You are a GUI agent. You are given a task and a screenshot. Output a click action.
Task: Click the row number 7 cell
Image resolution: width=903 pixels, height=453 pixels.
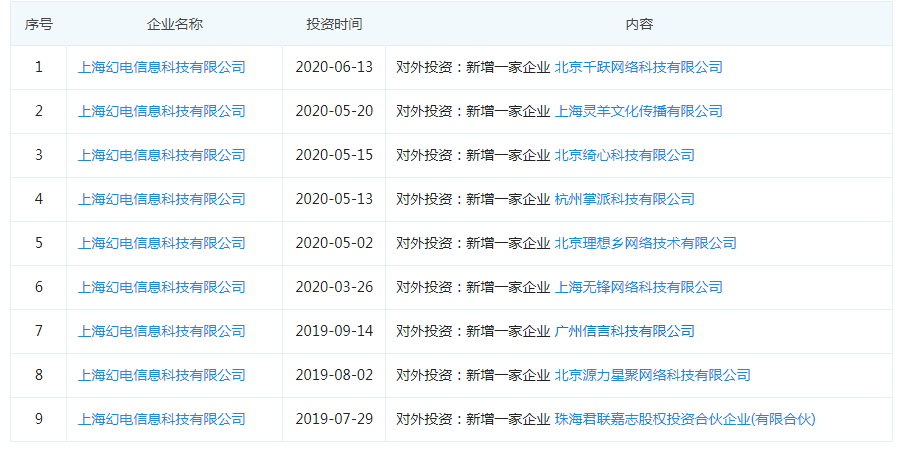tap(39, 331)
